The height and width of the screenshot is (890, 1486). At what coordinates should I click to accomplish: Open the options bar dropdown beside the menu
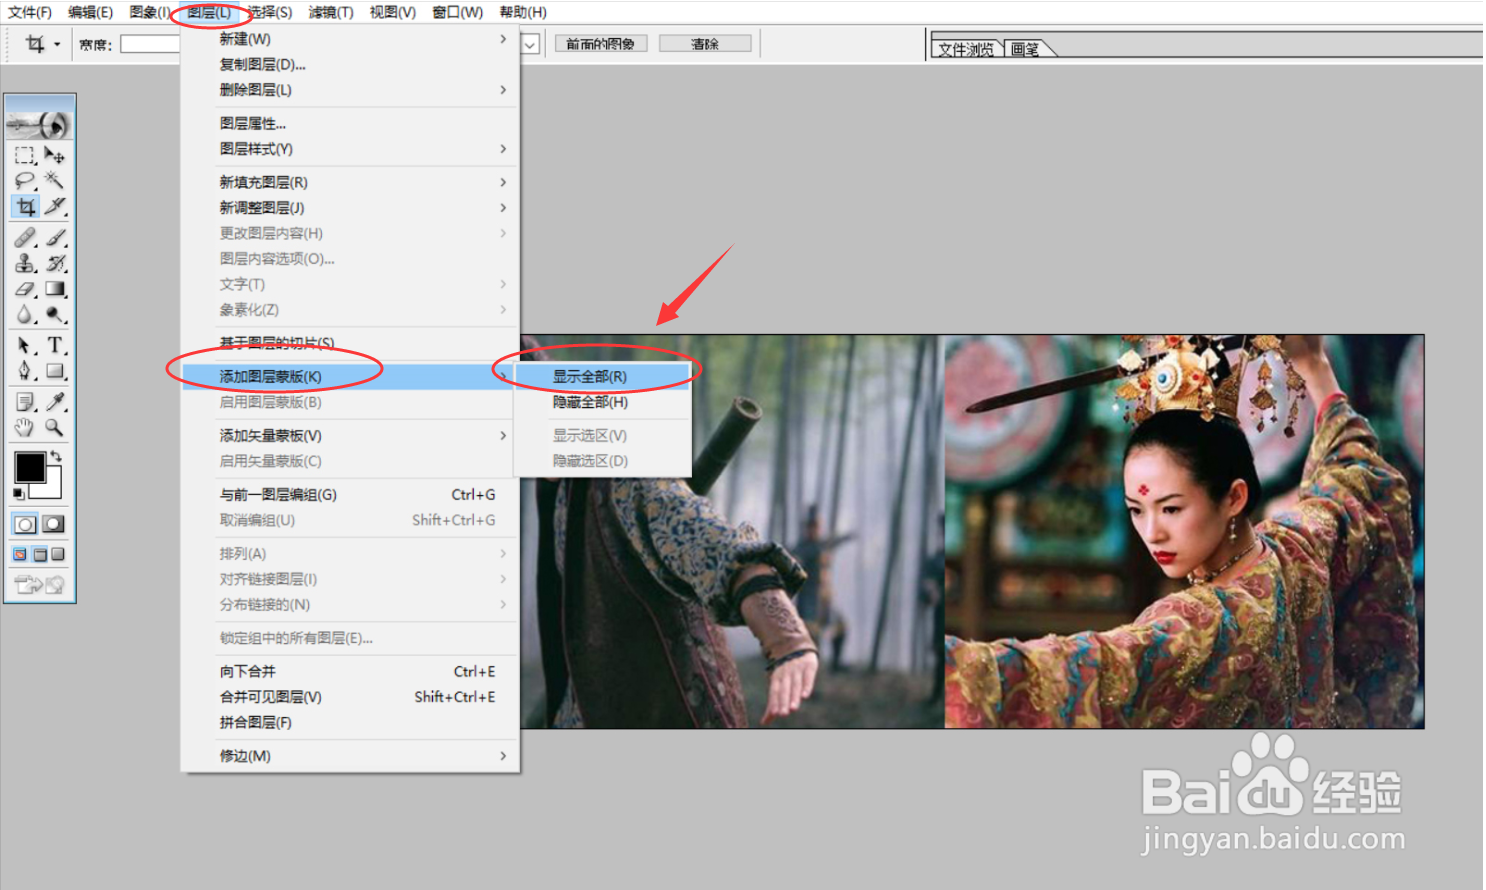coord(531,44)
